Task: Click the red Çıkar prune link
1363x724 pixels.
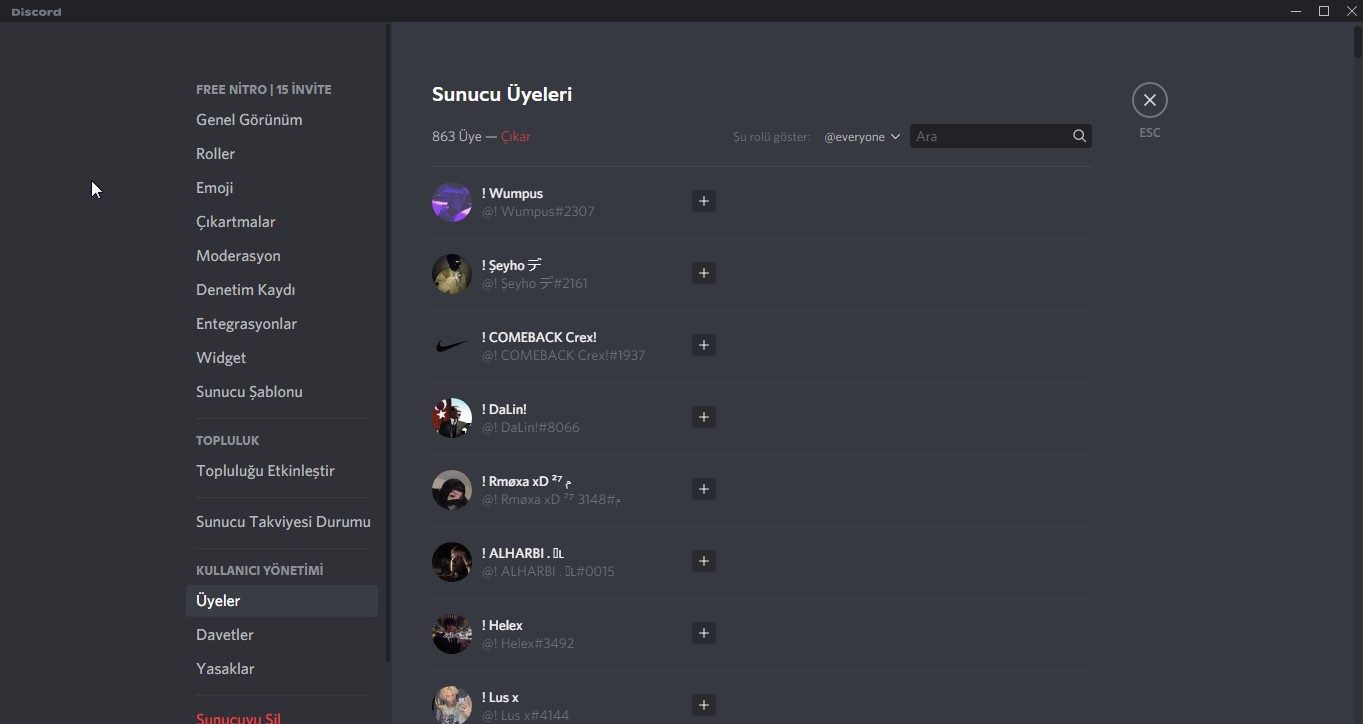Action: 516,136
